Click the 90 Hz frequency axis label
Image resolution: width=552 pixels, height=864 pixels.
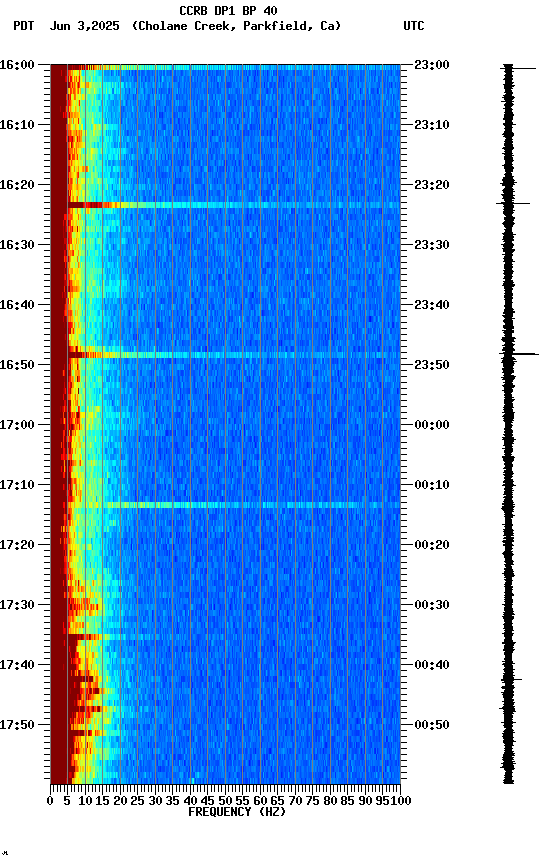365,801
